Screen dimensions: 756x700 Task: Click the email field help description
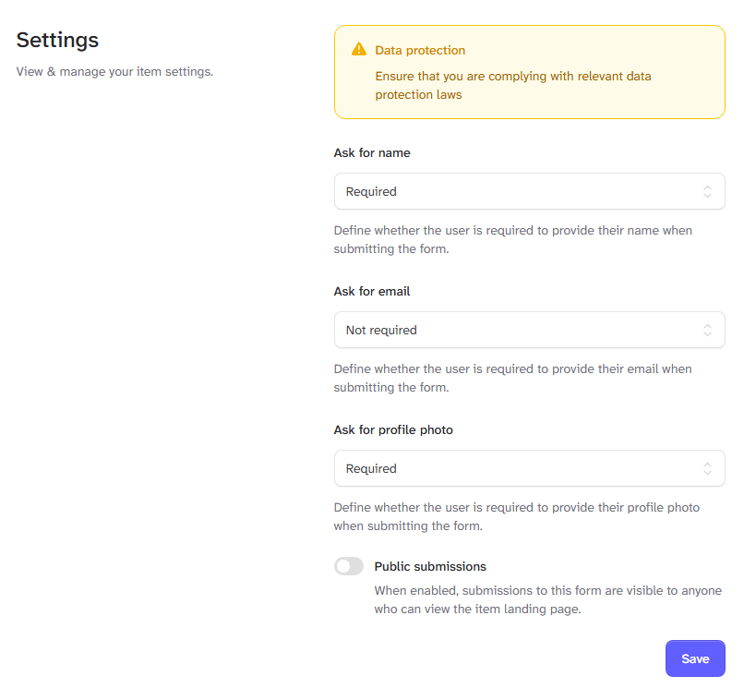(x=513, y=378)
